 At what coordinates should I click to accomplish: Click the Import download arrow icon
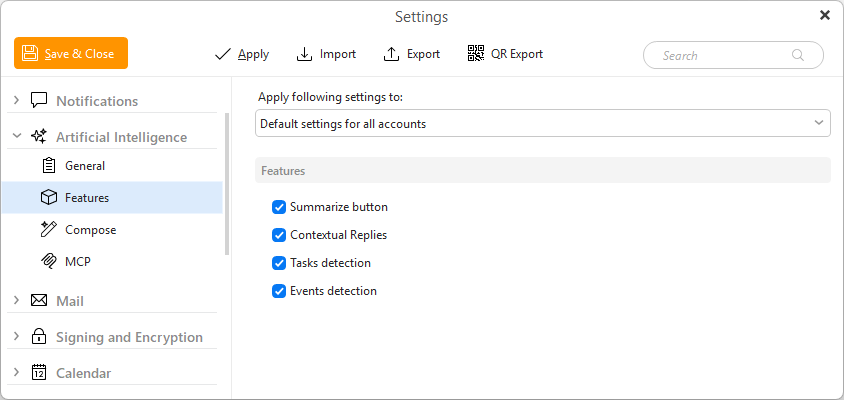click(305, 54)
